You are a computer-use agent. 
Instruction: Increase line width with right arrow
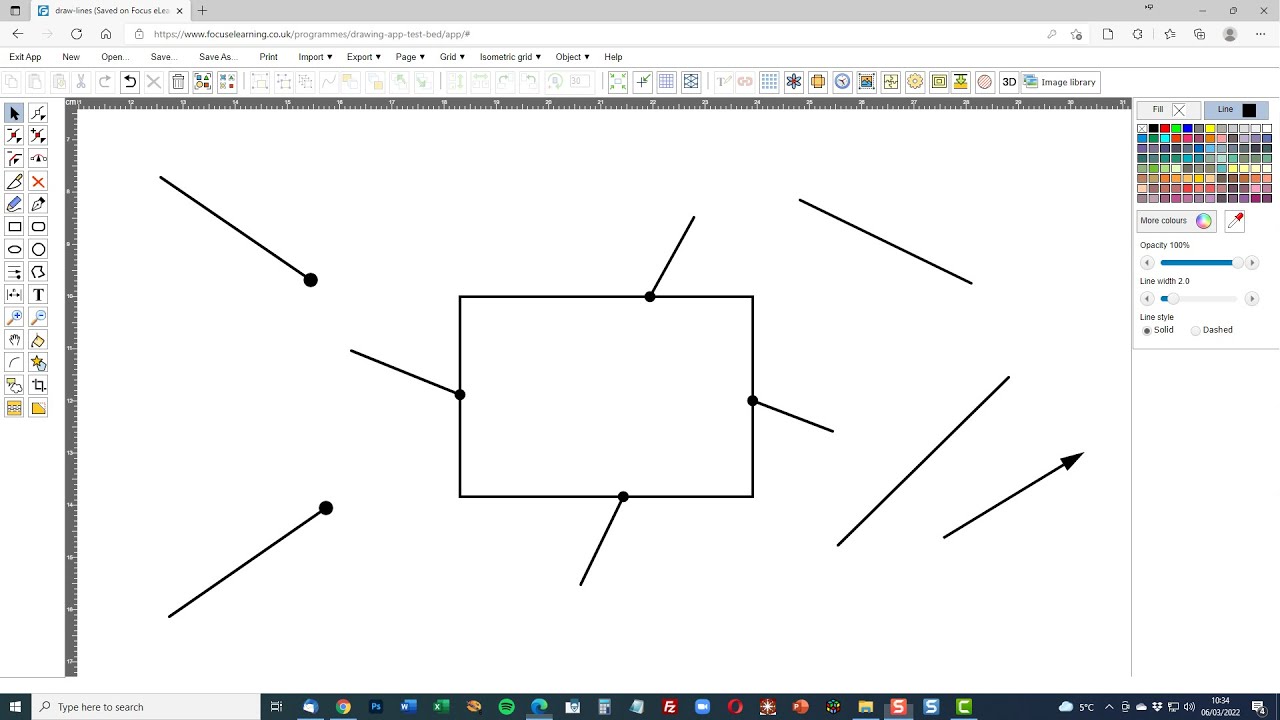point(1251,299)
